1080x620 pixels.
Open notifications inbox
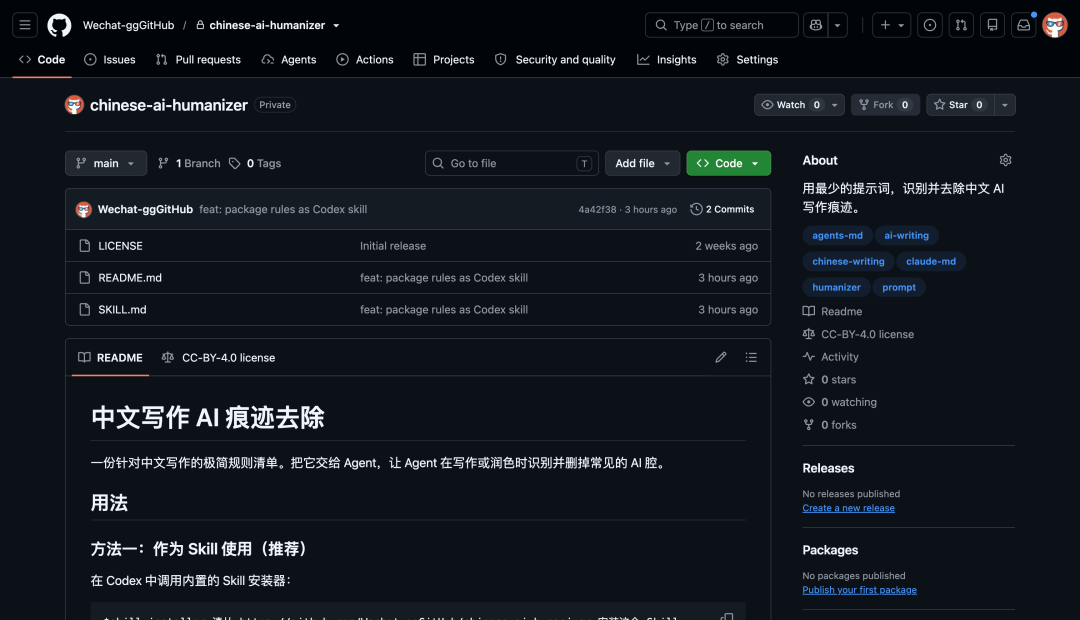(1024, 25)
